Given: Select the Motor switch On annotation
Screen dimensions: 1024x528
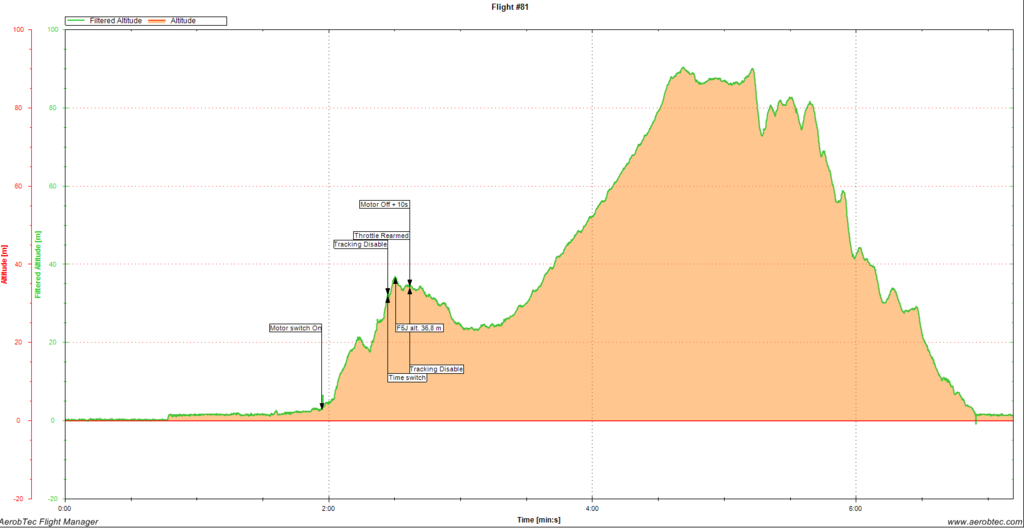Looking at the screenshot, I should [296, 328].
